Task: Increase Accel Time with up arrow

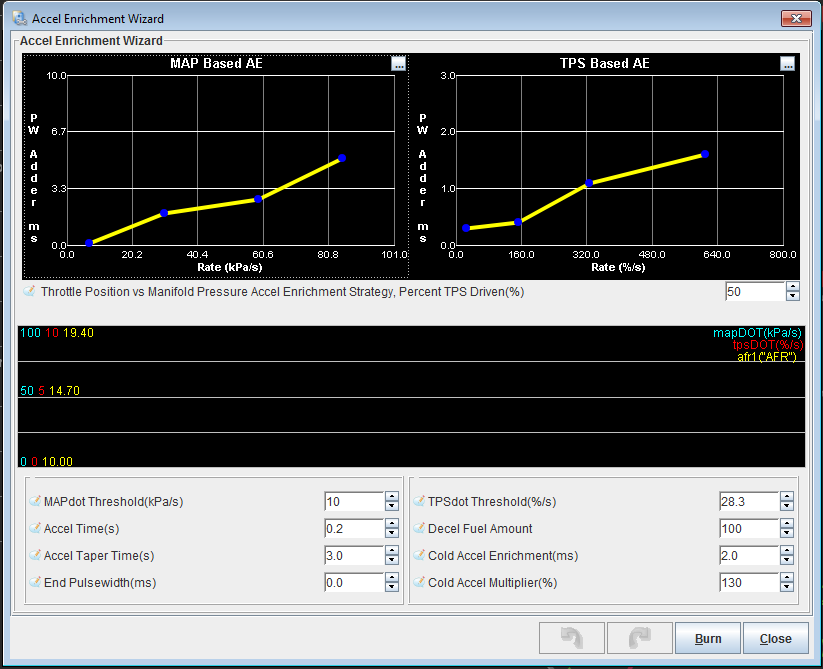Action: pos(391,524)
